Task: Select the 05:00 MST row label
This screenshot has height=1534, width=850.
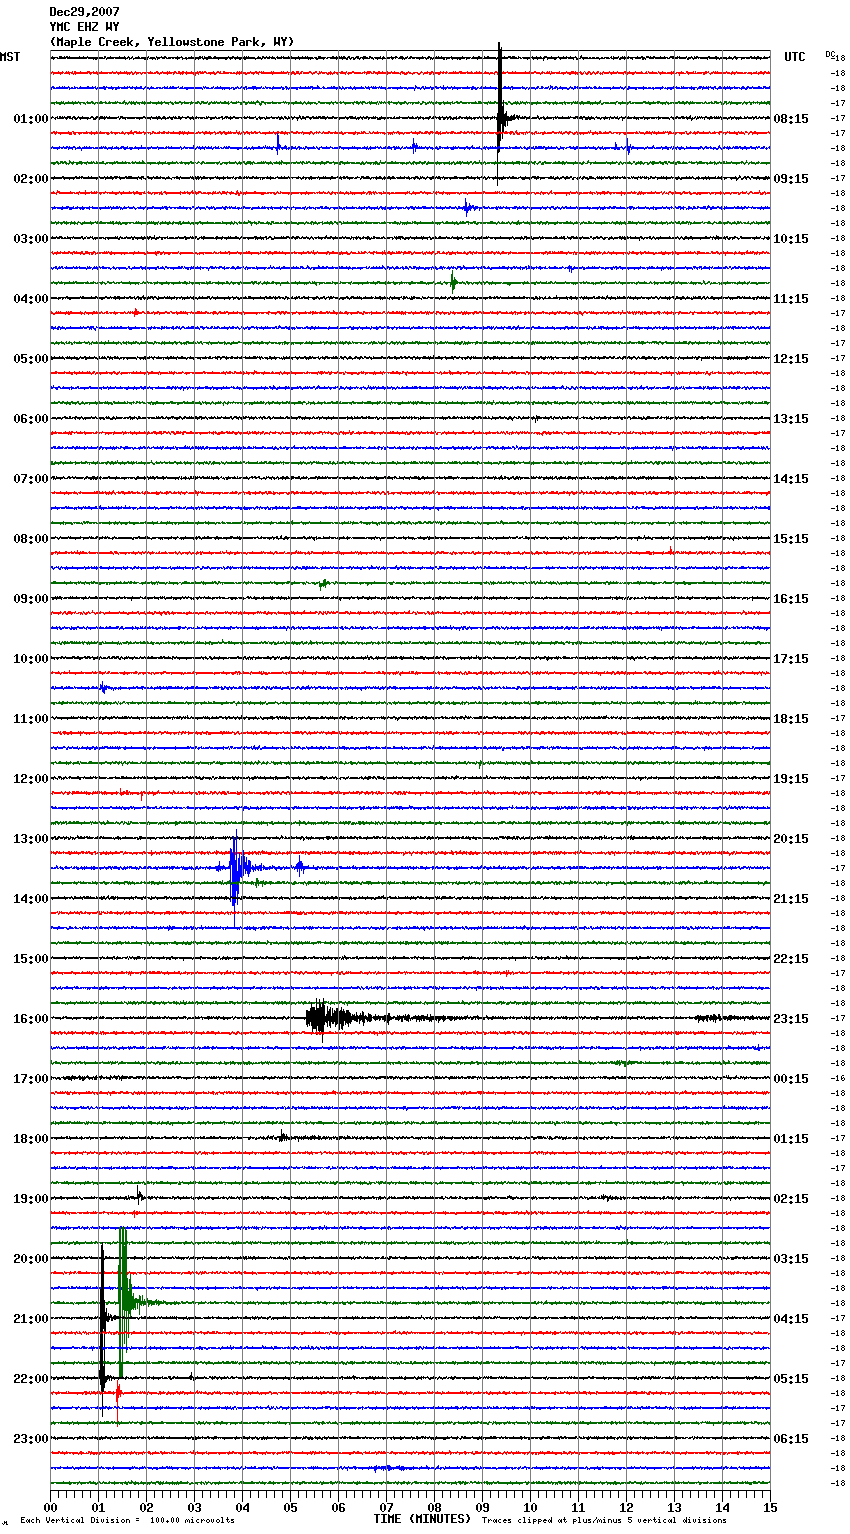Action: pyautogui.click(x=31, y=359)
